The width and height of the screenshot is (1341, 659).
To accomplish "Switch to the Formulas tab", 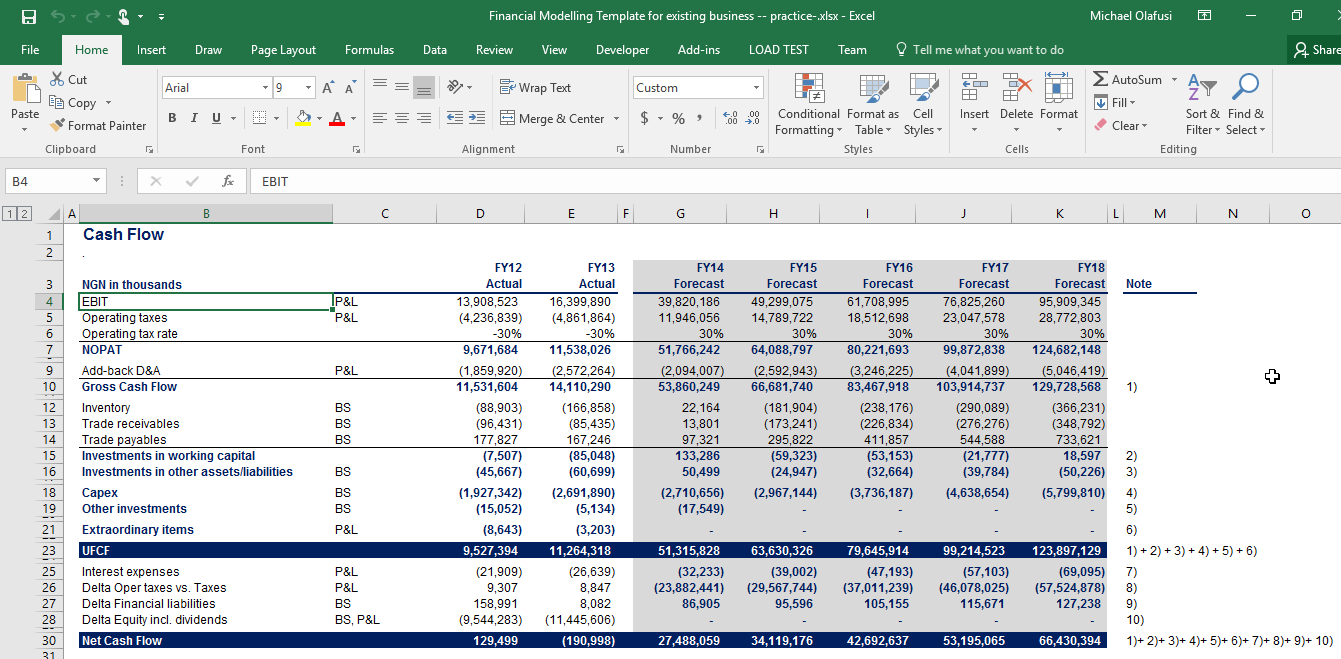I will click(369, 50).
